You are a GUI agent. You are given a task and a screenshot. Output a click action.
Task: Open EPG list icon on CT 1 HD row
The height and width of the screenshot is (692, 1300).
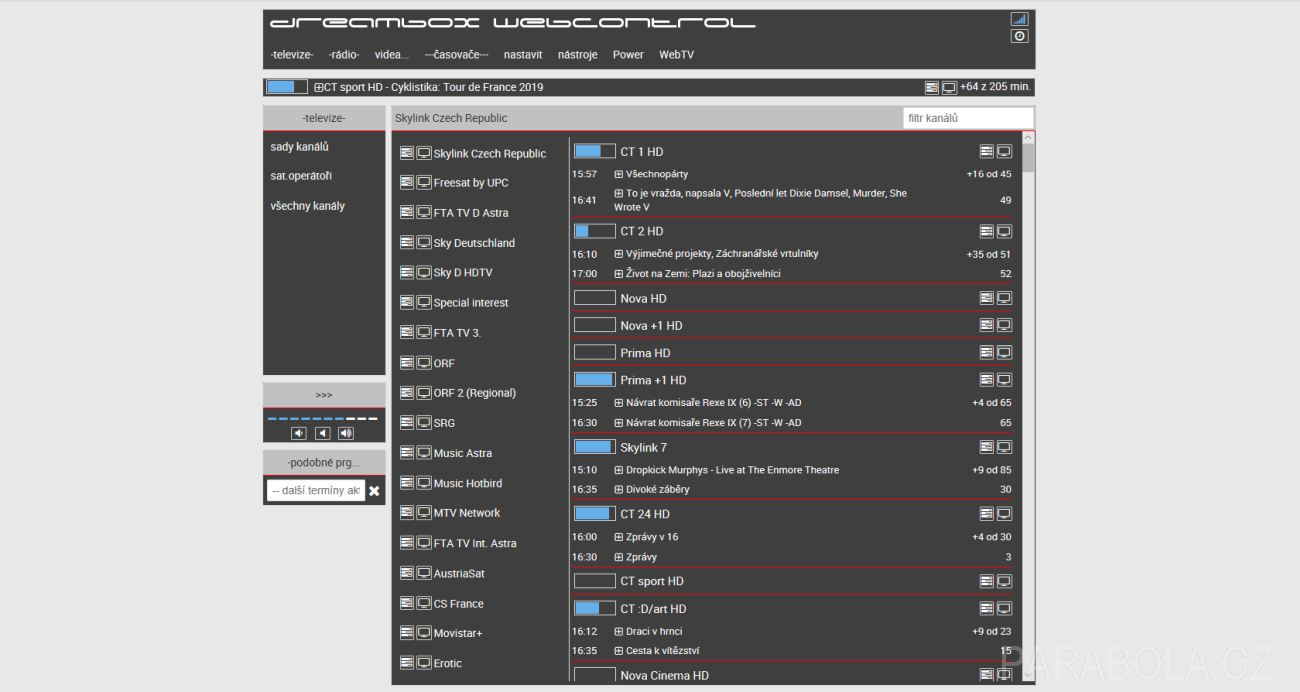click(987, 152)
